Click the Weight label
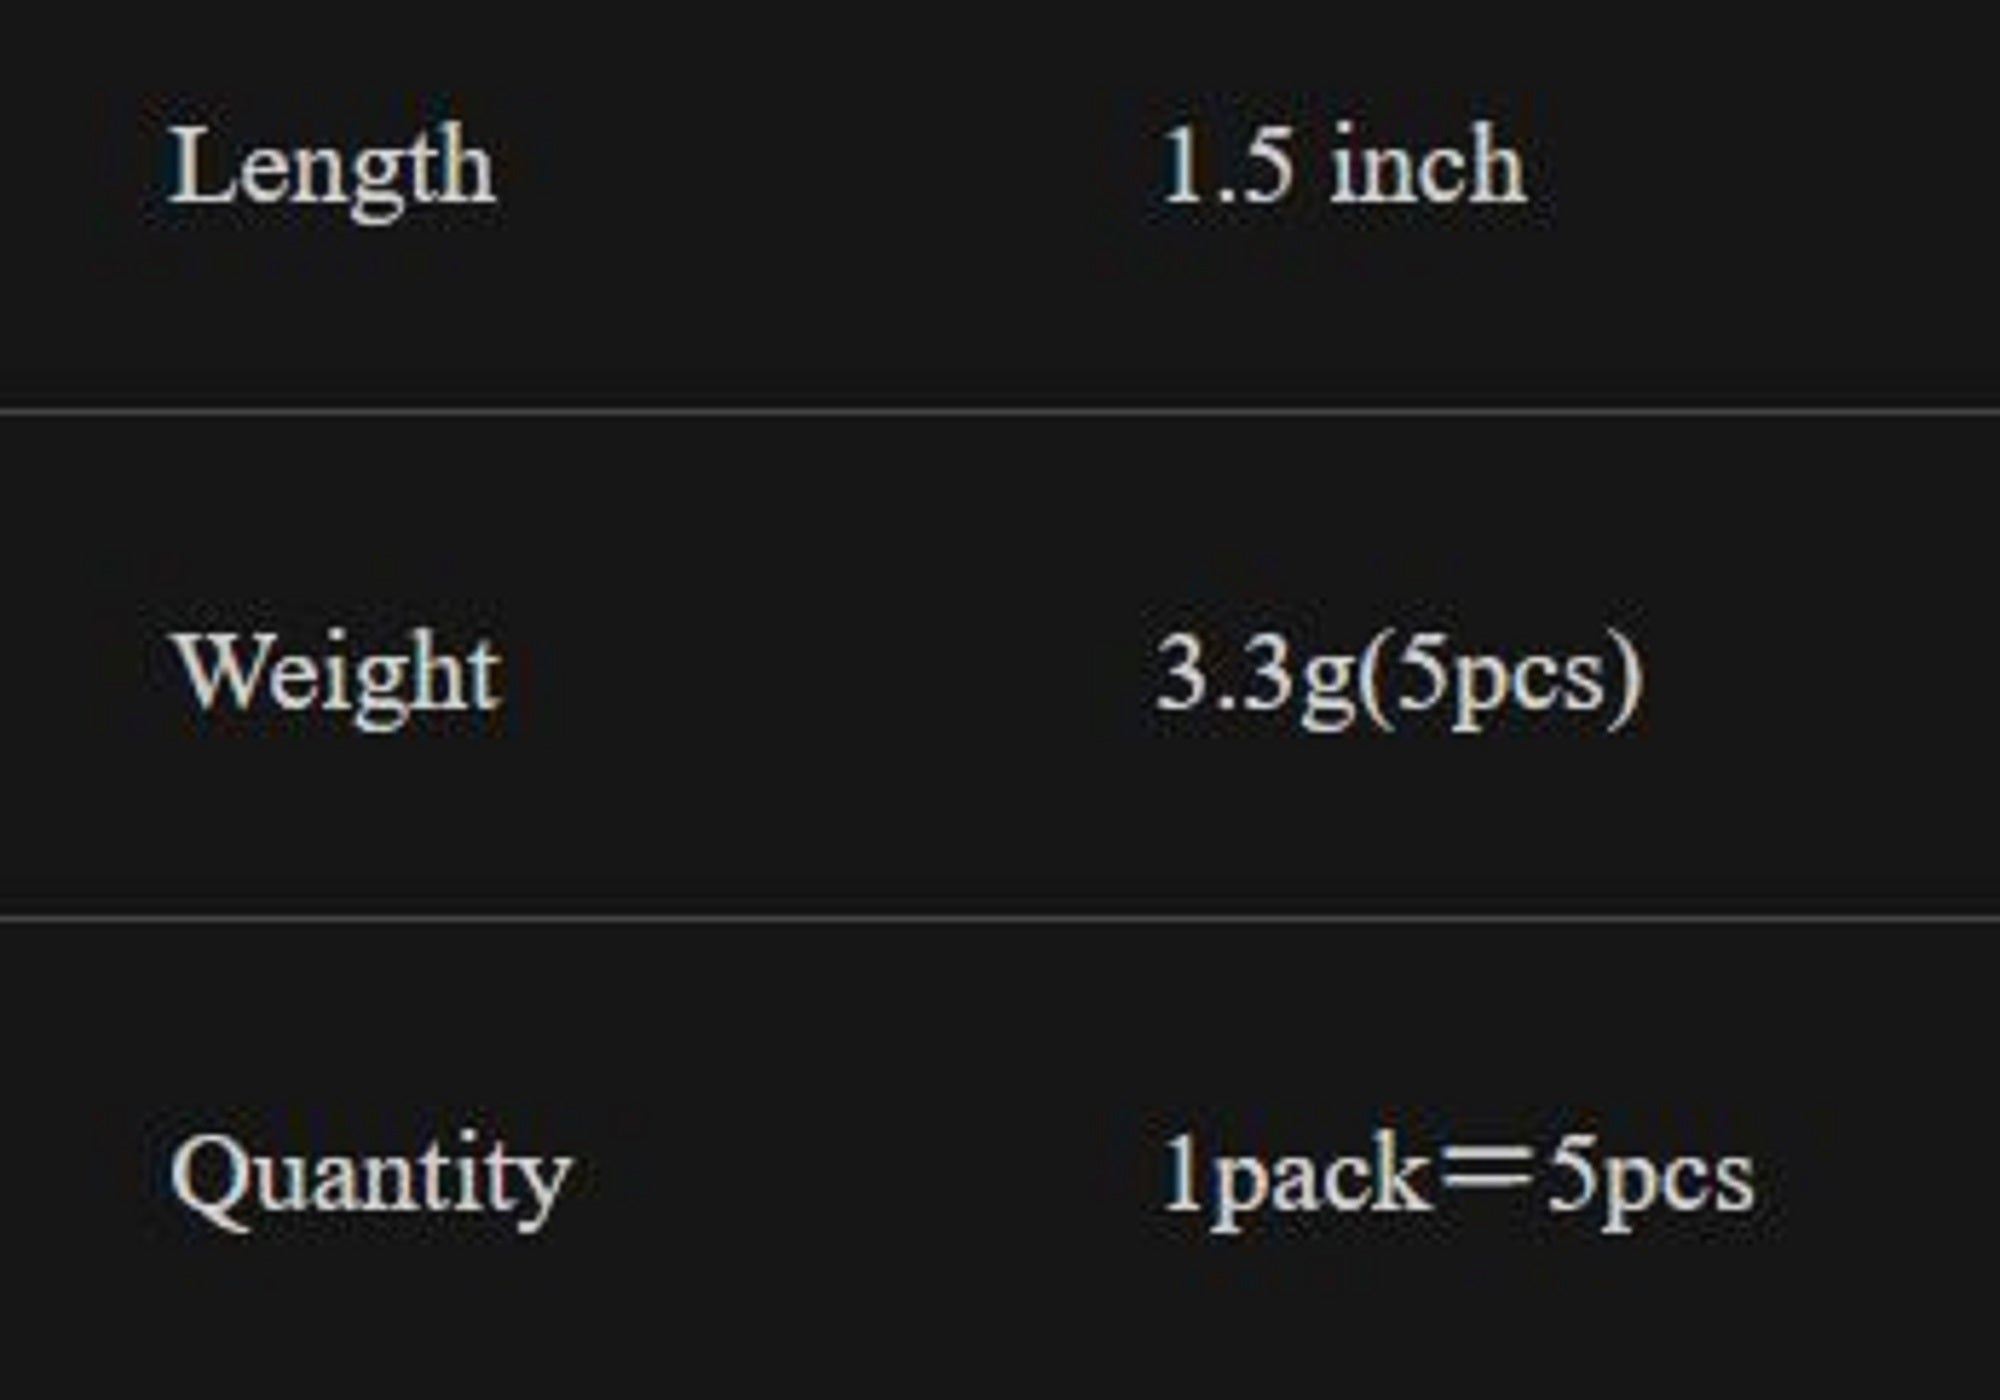 point(337,674)
